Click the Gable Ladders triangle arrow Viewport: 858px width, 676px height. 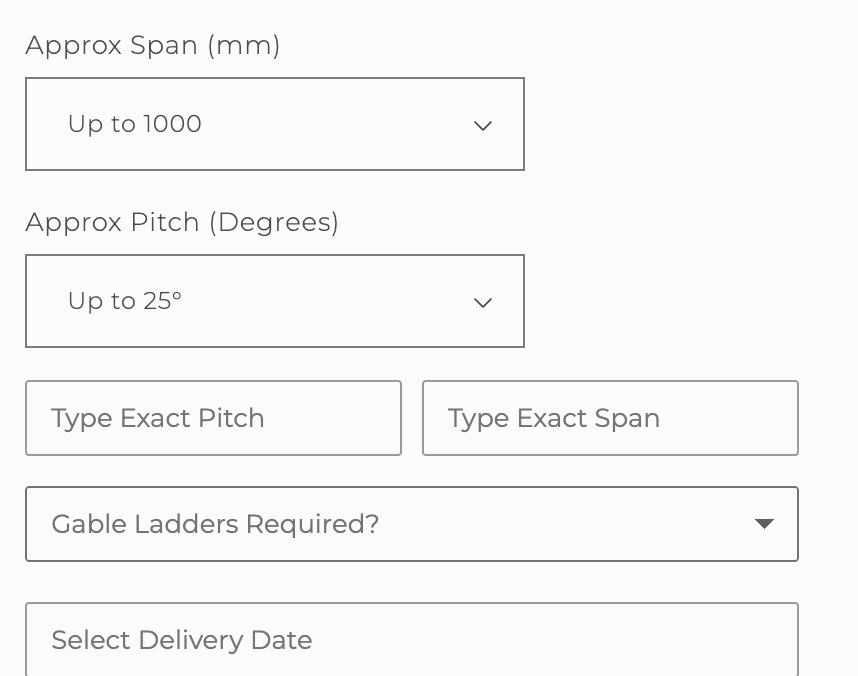click(x=764, y=524)
